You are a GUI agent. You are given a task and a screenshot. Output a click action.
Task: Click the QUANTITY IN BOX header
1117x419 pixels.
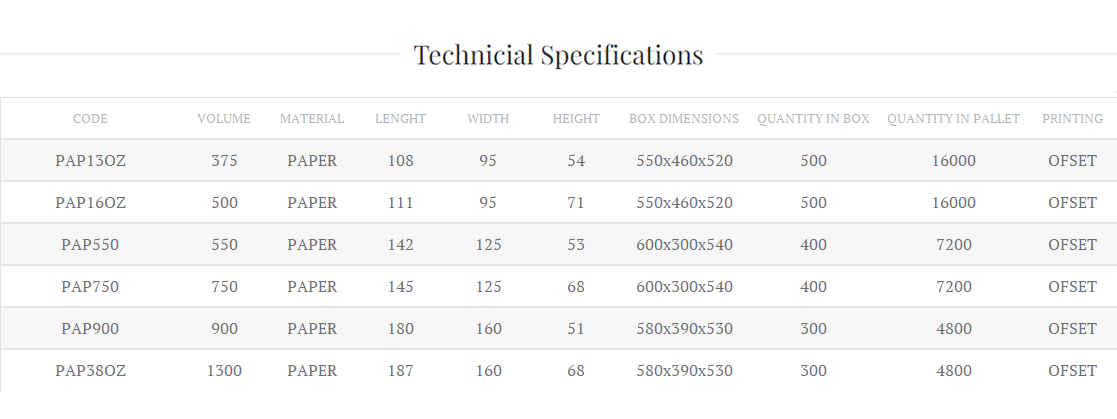click(813, 119)
